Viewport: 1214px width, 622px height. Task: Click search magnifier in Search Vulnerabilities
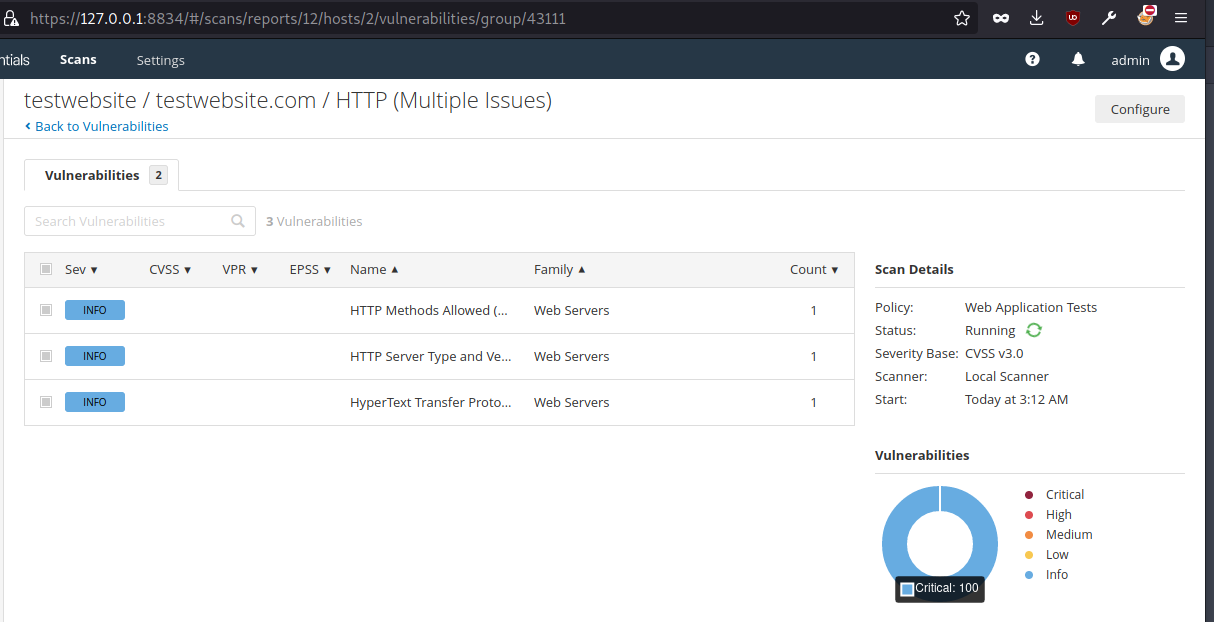pyautogui.click(x=238, y=221)
